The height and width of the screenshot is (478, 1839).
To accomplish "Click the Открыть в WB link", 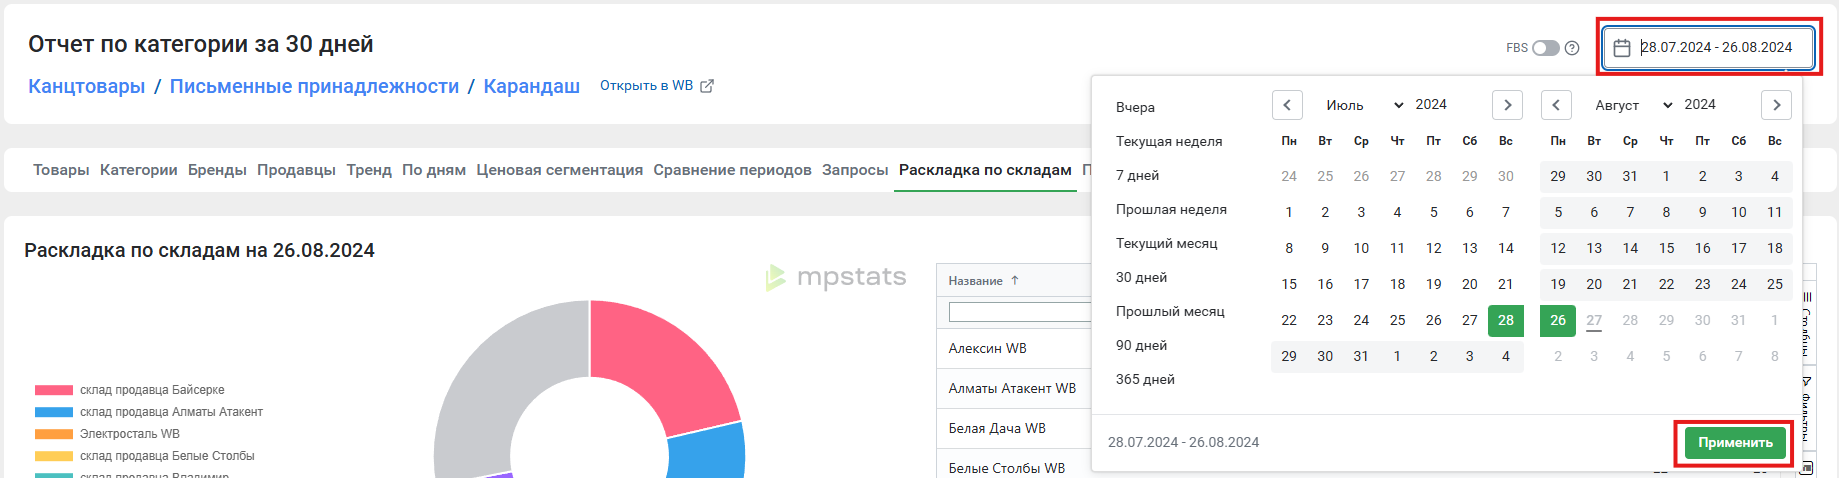I will pos(646,86).
